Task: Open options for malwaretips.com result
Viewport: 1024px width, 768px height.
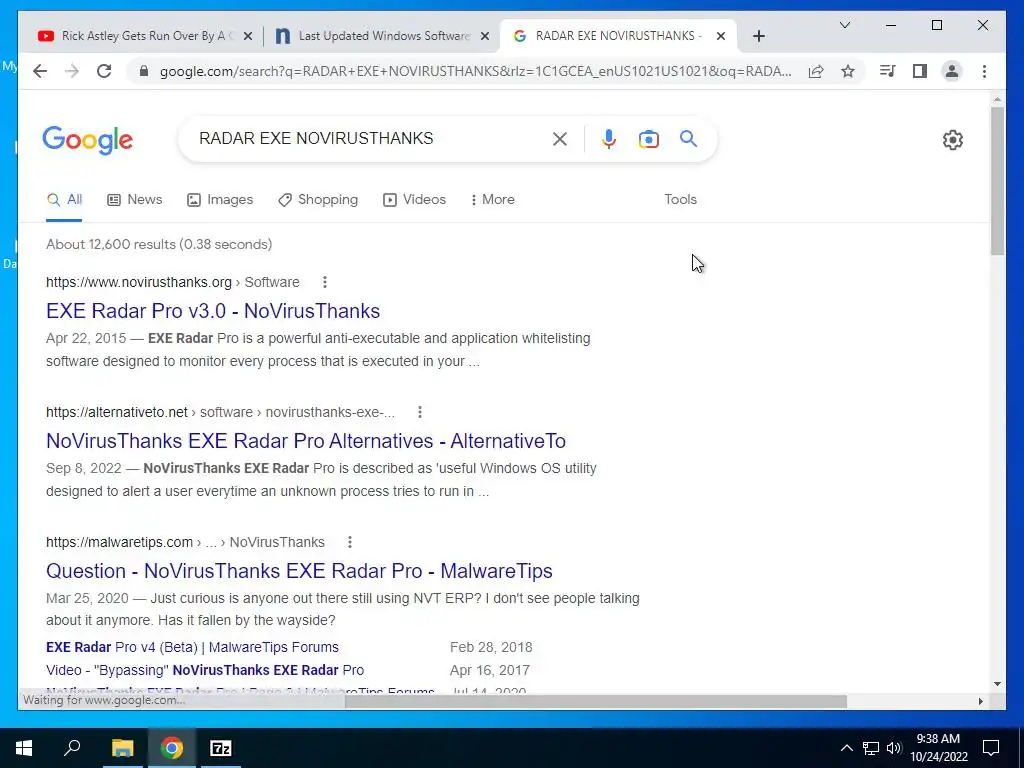Action: tap(350, 542)
